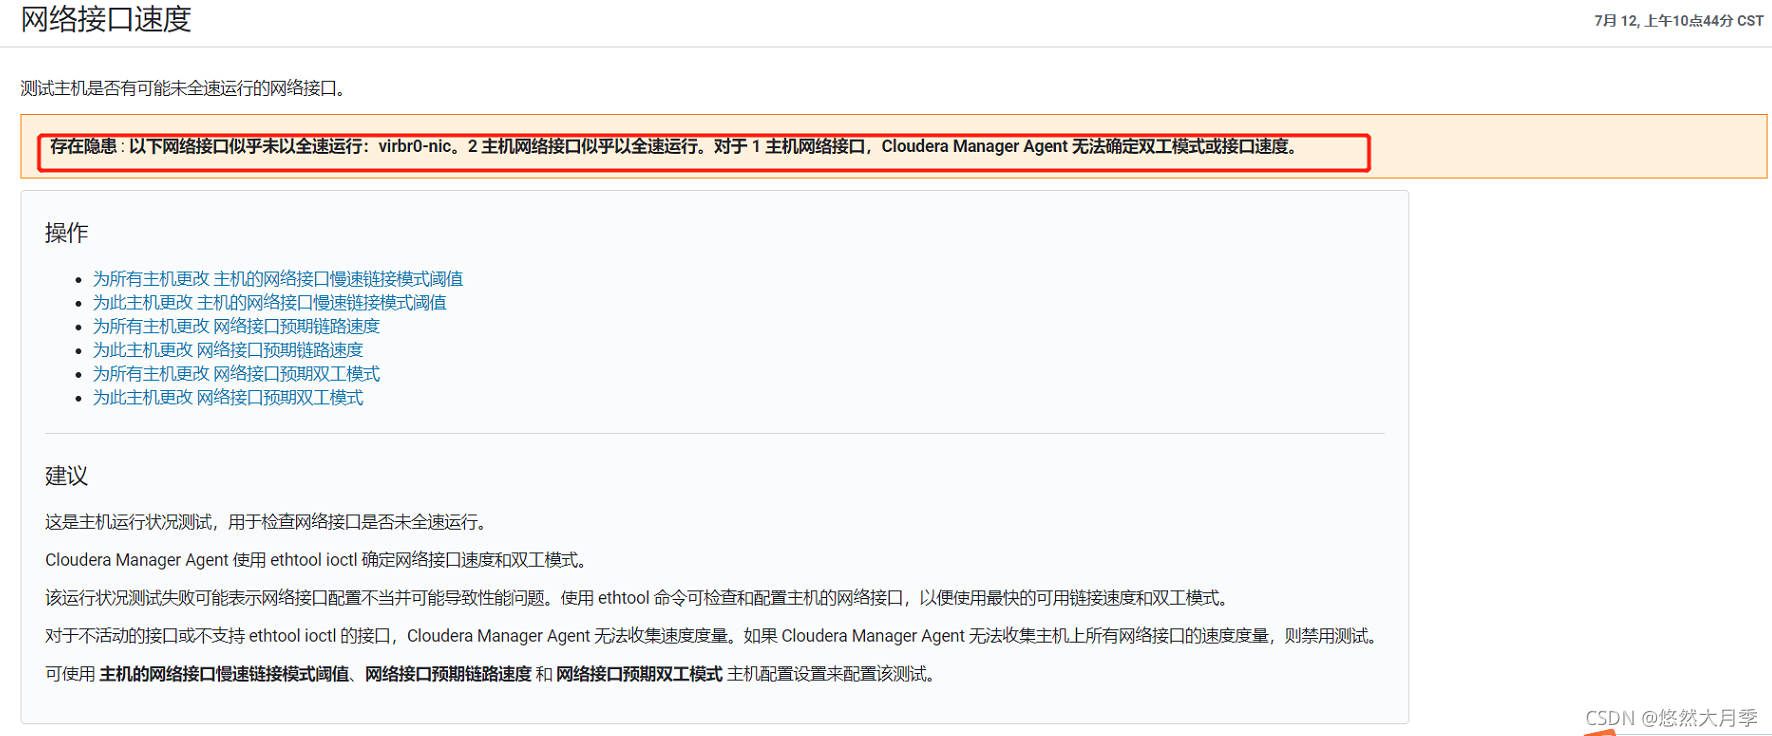Click bold text 网络接口预期链路速度 in last paragraph
1772x736 pixels.
448,674
